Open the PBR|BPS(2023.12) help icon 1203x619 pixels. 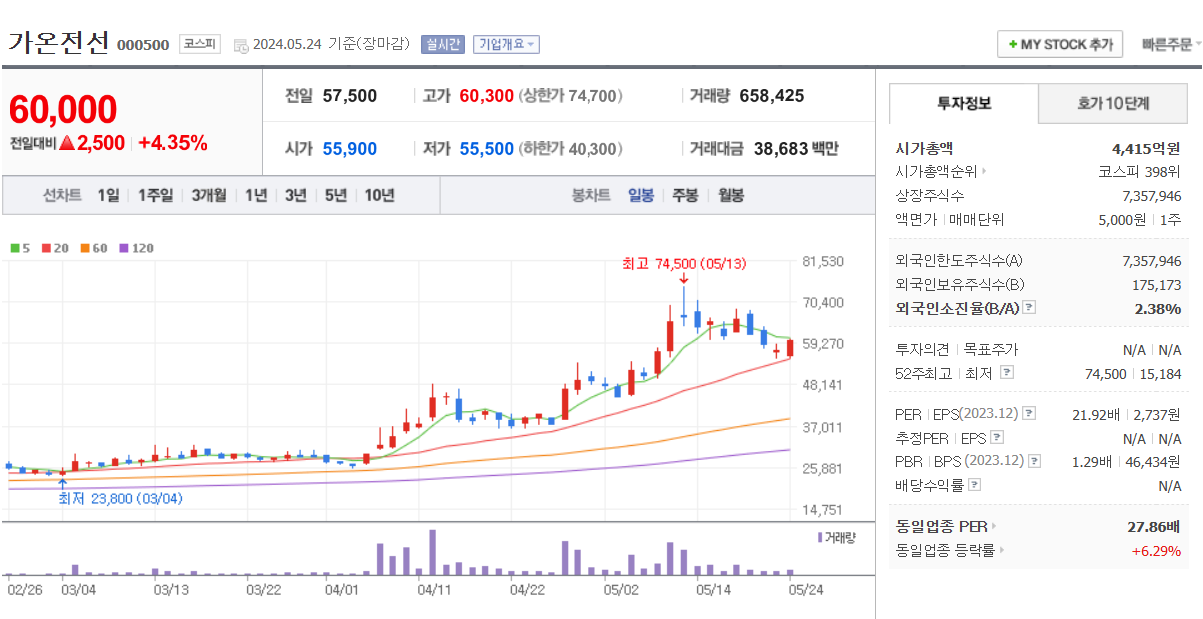[x=1034, y=461]
